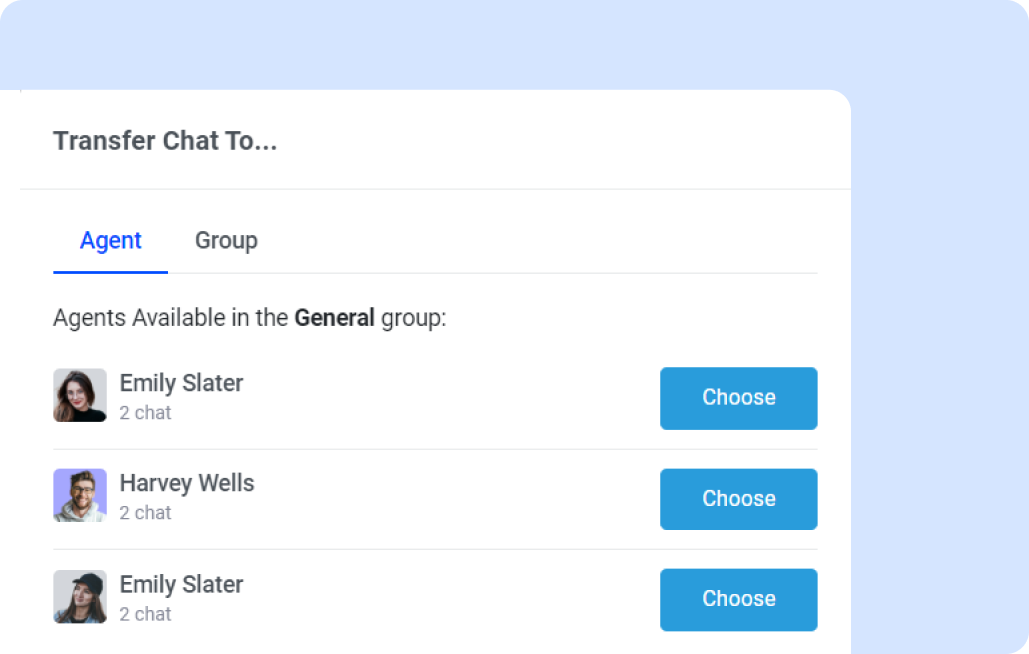The height and width of the screenshot is (654, 1029).
Task: Click the word 'group:' after General
Action: [413, 319]
